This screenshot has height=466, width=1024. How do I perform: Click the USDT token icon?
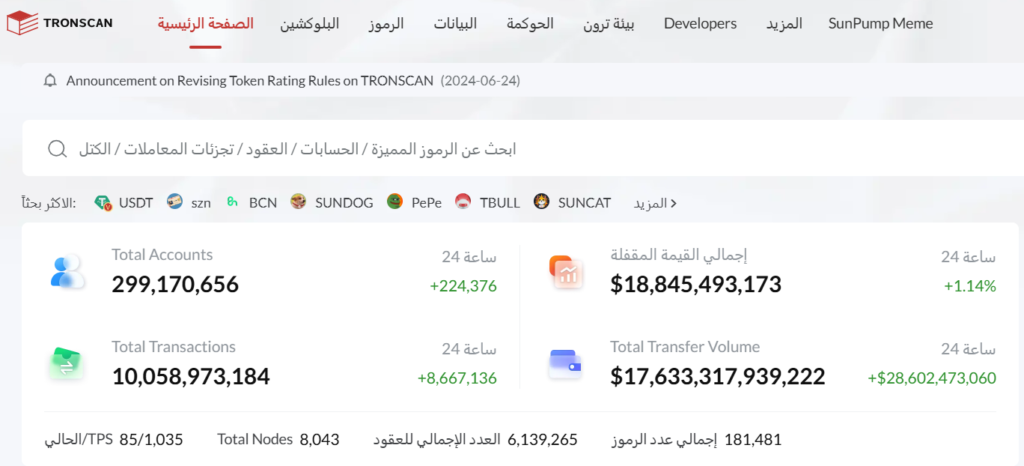pos(103,202)
